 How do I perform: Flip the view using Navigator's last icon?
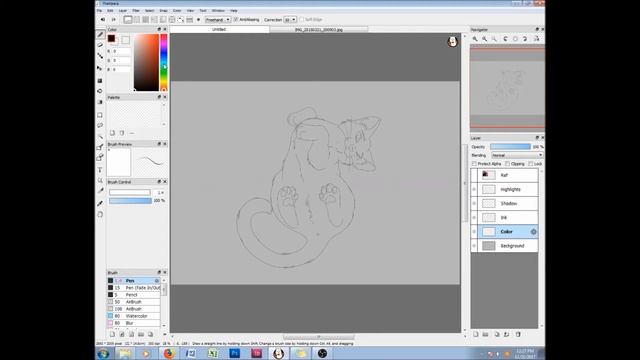pos(536,39)
